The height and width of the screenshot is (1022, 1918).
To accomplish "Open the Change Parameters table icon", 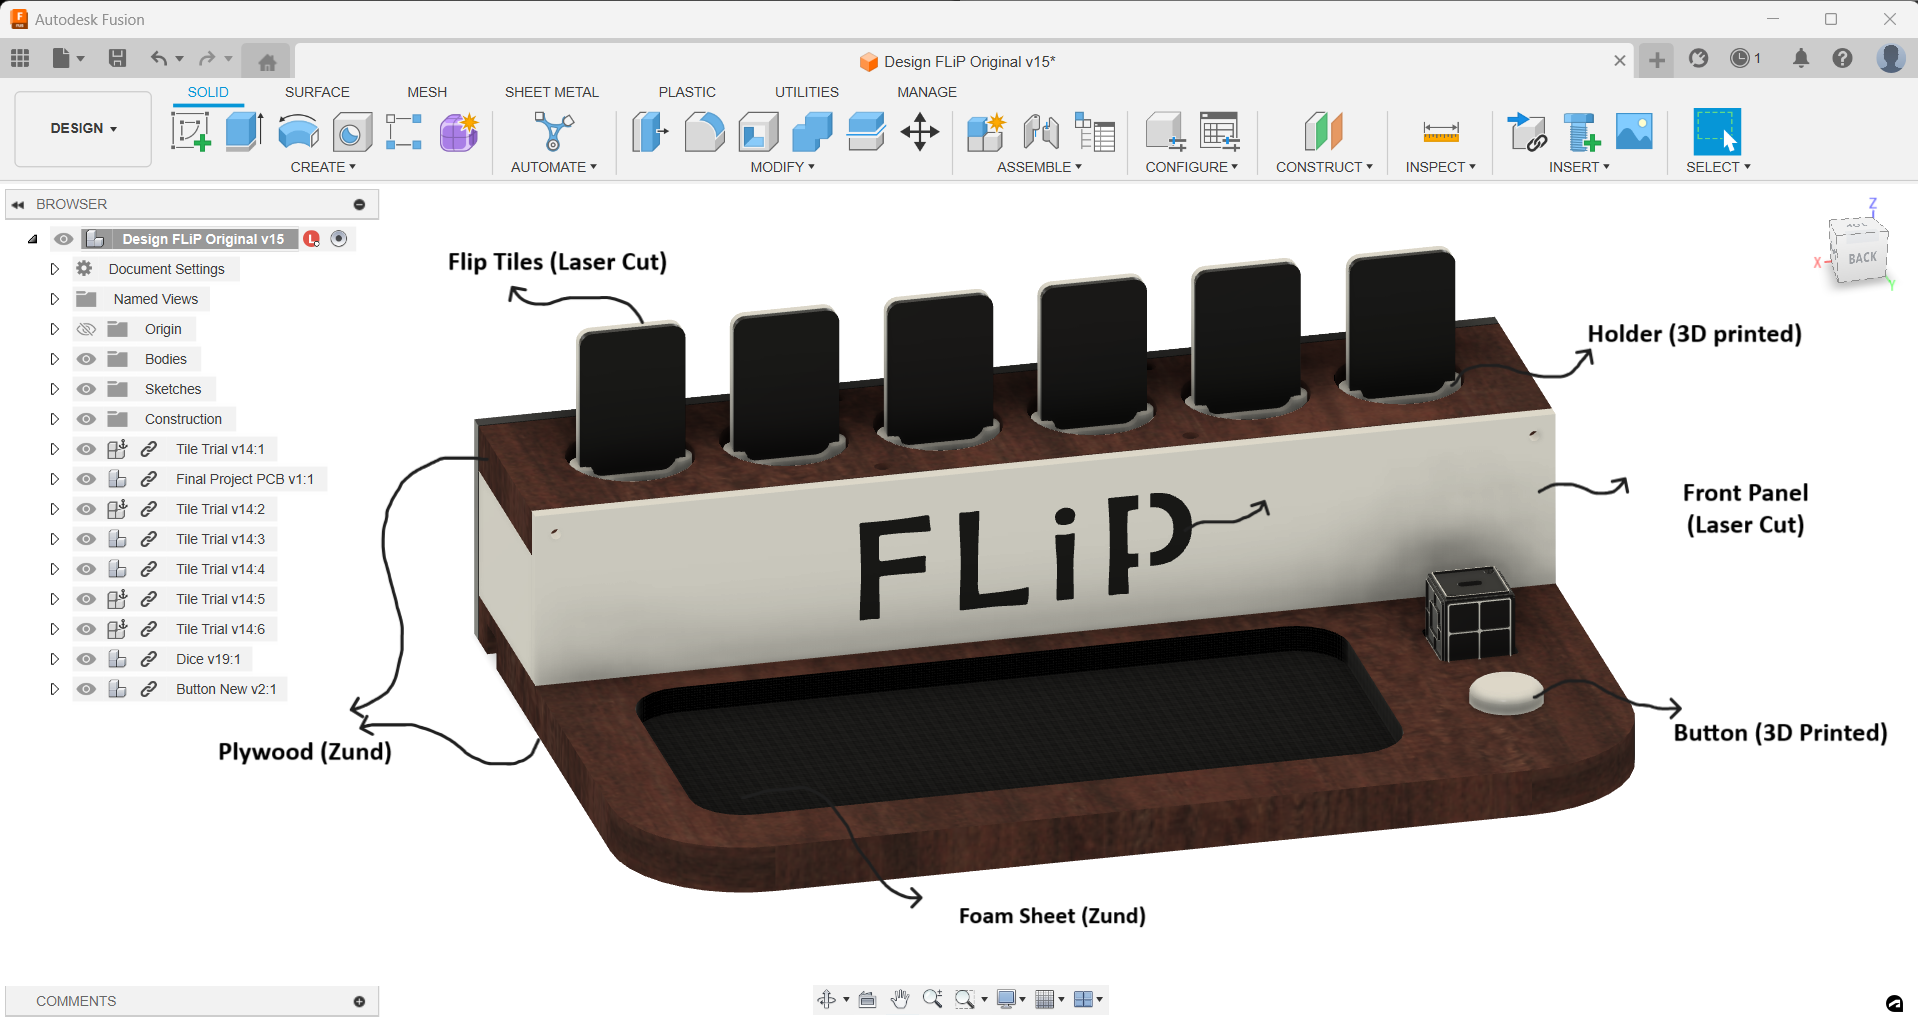I will tap(1220, 132).
